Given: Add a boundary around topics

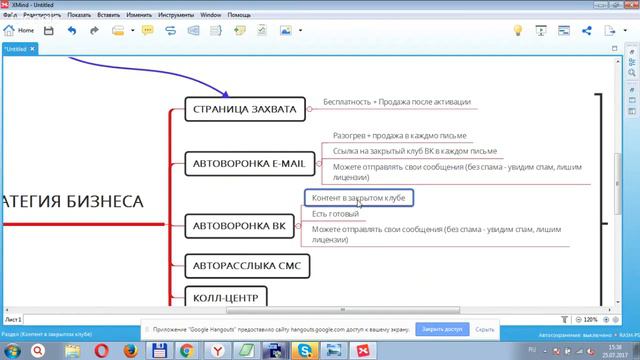Looking at the screenshot, I should click(x=193, y=30).
